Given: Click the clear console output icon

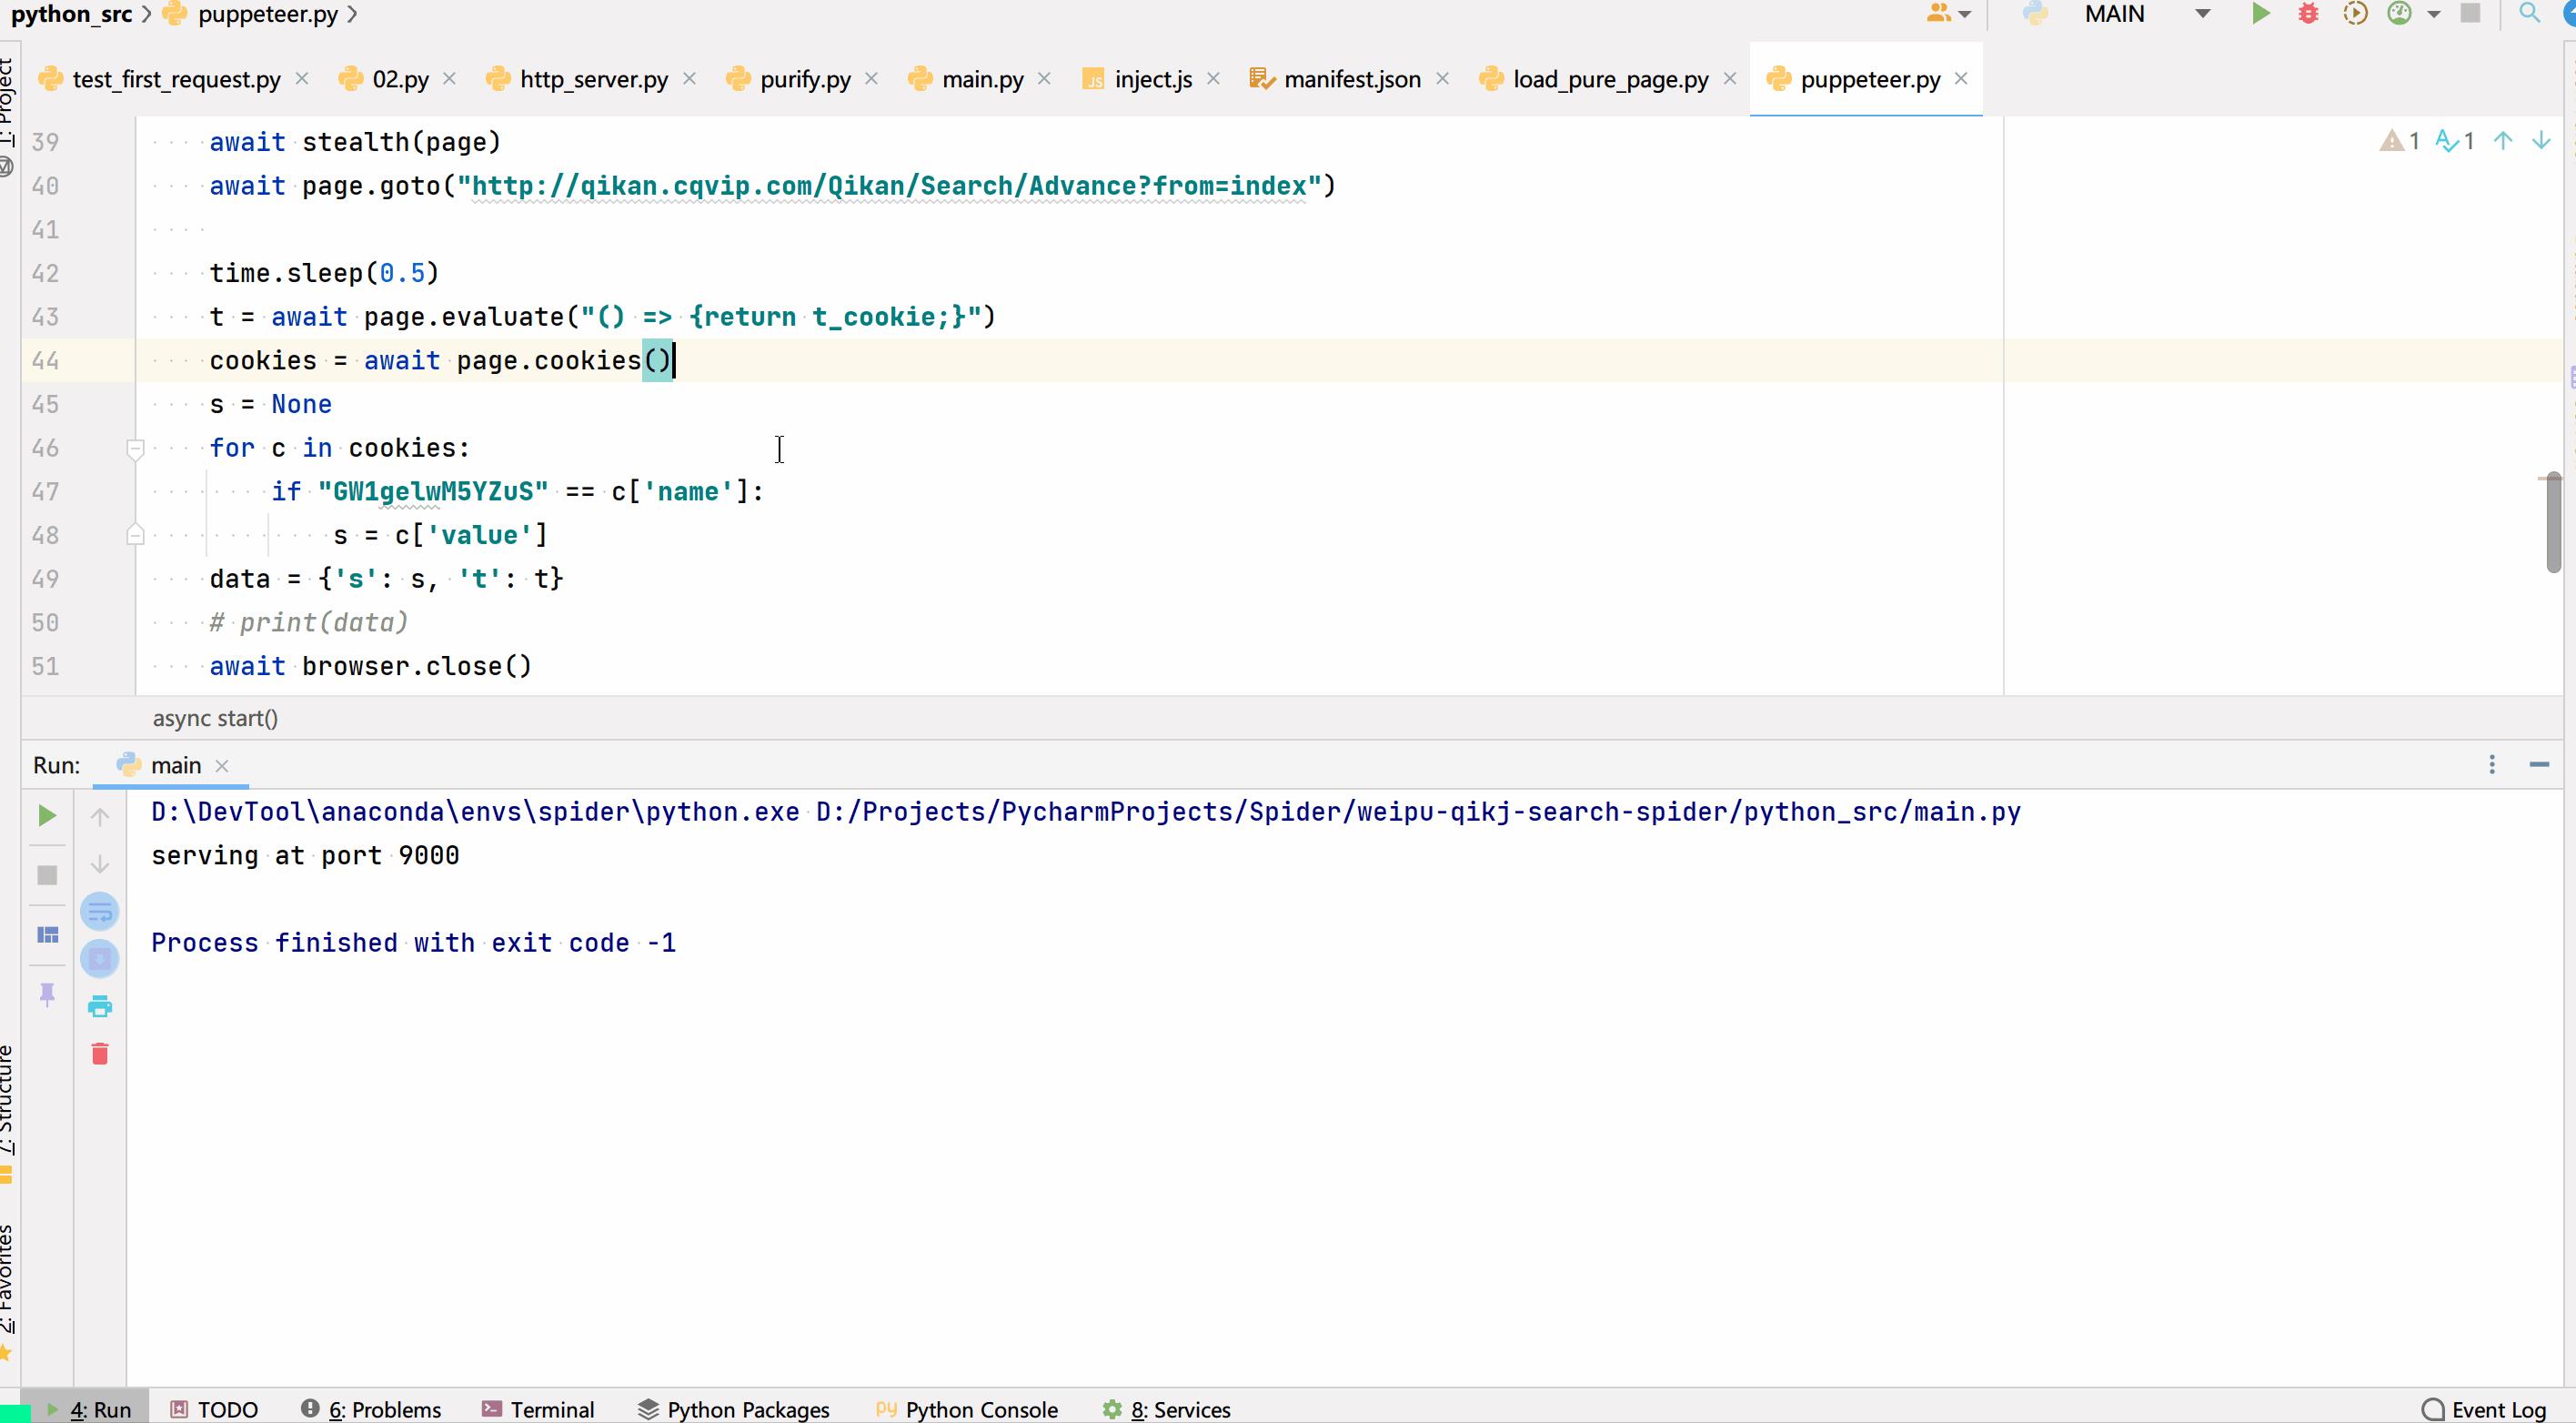Looking at the screenshot, I should 100,1052.
